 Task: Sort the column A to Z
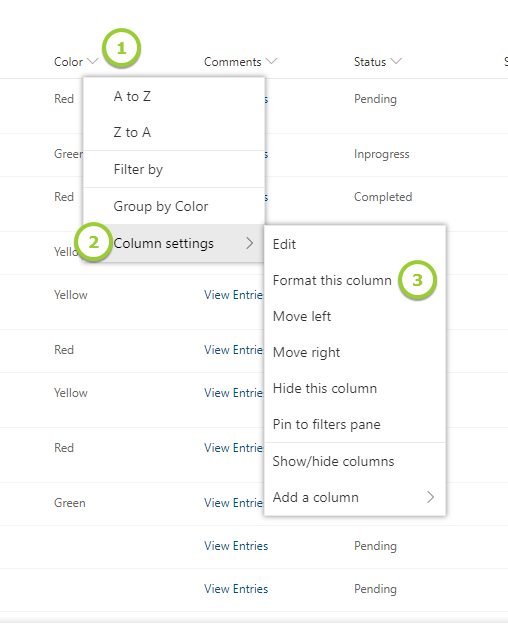[x=174, y=96]
